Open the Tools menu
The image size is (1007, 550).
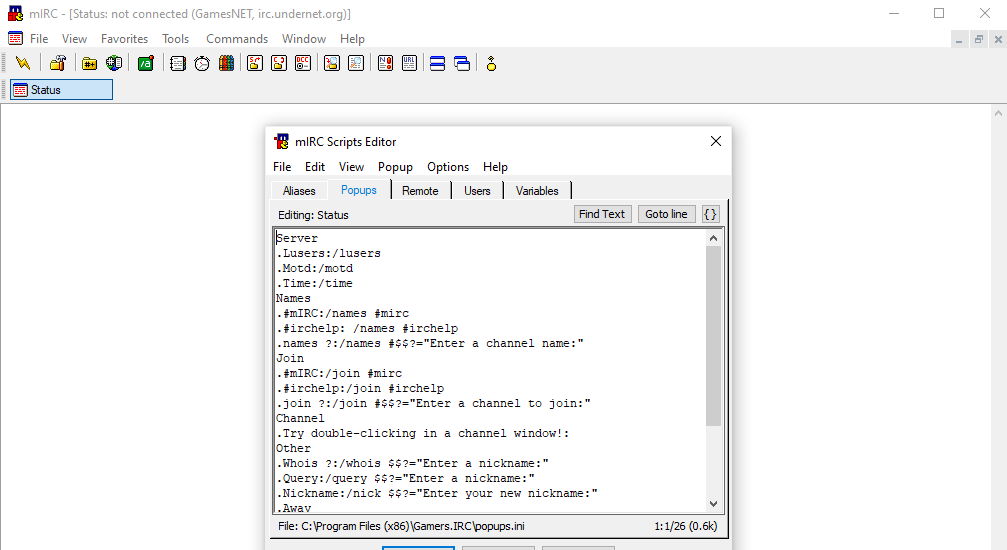(x=175, y=39)
